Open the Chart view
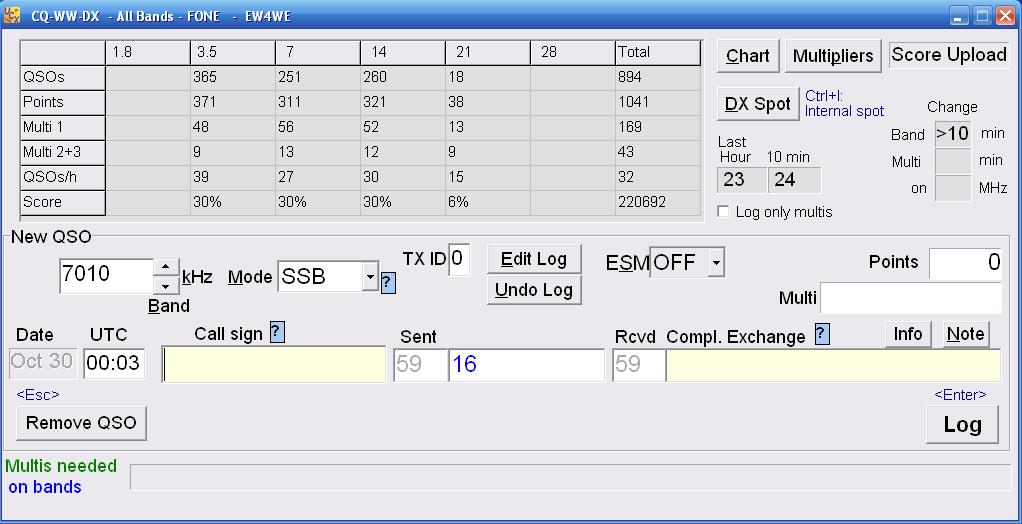The width and height of the screenshot is (1022, 524). tap(747, 56)
